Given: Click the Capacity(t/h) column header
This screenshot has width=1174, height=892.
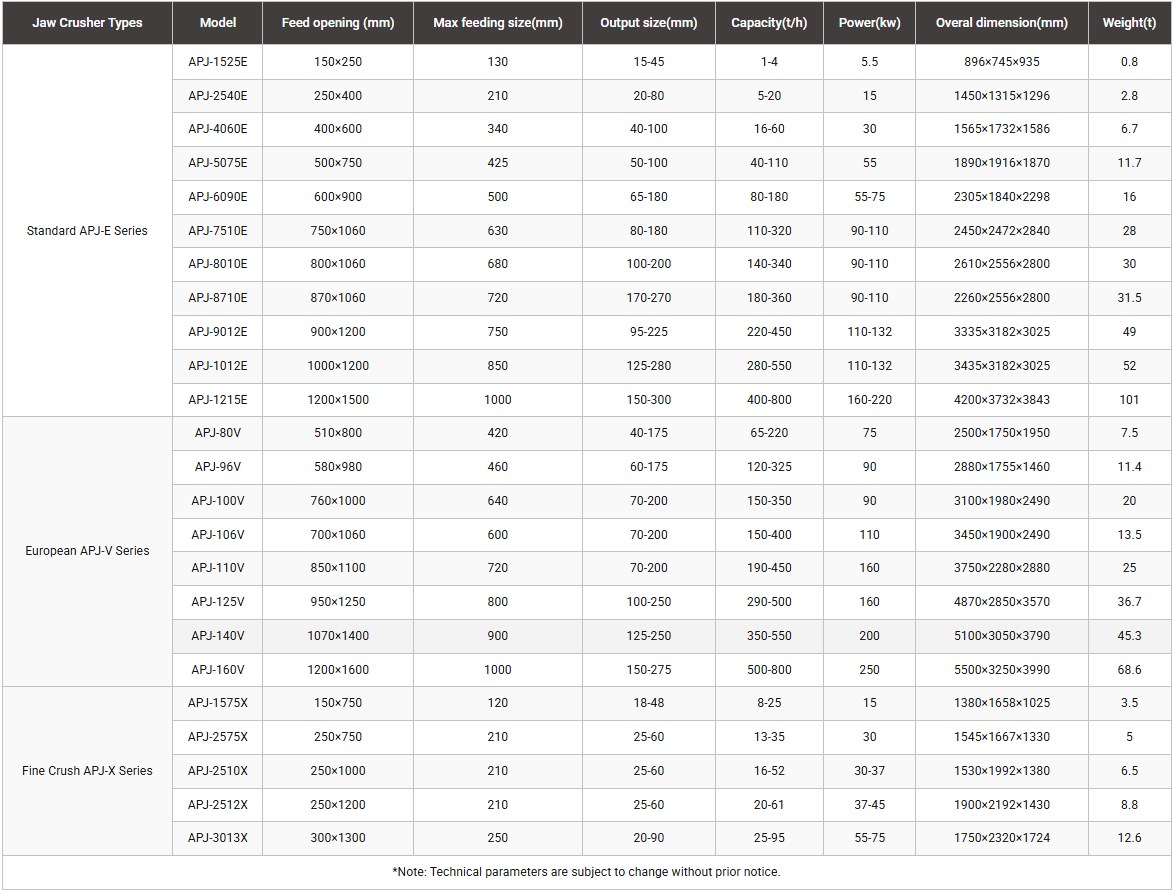Looking at the screenshot, I should tap(769, 23).
